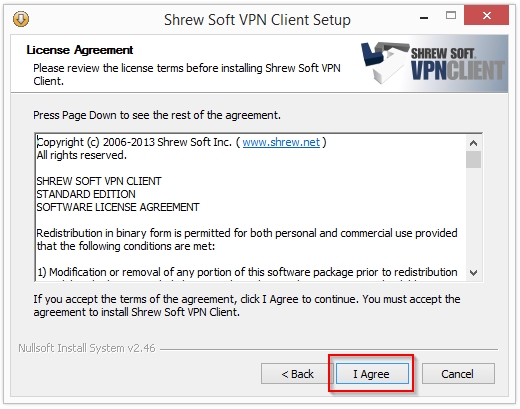Click the Shrew Soft VPN Client Setup title

pyautogui.click(x=257, y=20)
